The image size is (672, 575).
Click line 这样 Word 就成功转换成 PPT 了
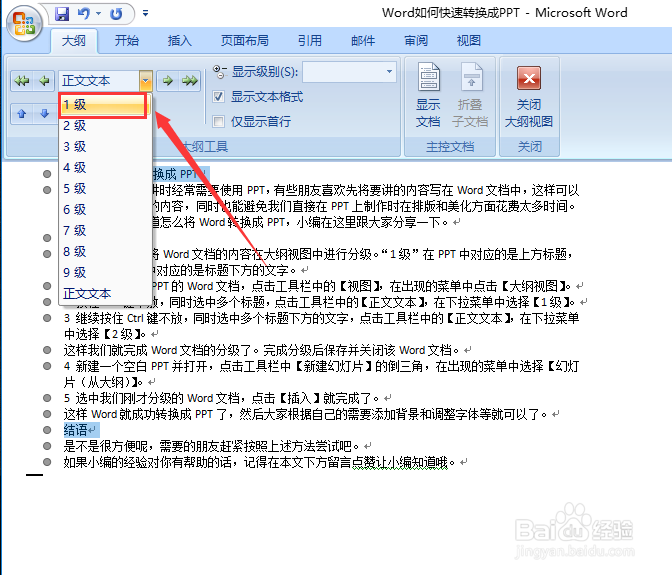(x=306, y=414)
